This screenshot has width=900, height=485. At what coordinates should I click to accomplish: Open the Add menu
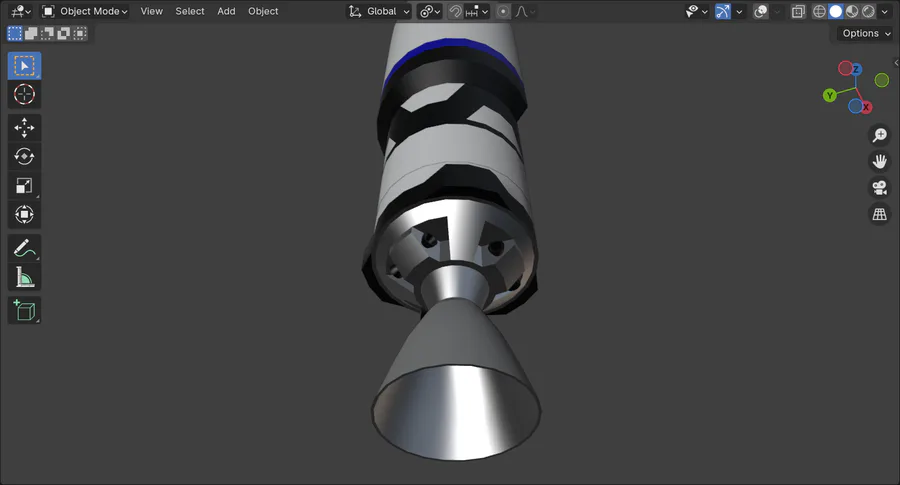coord(226,11)
